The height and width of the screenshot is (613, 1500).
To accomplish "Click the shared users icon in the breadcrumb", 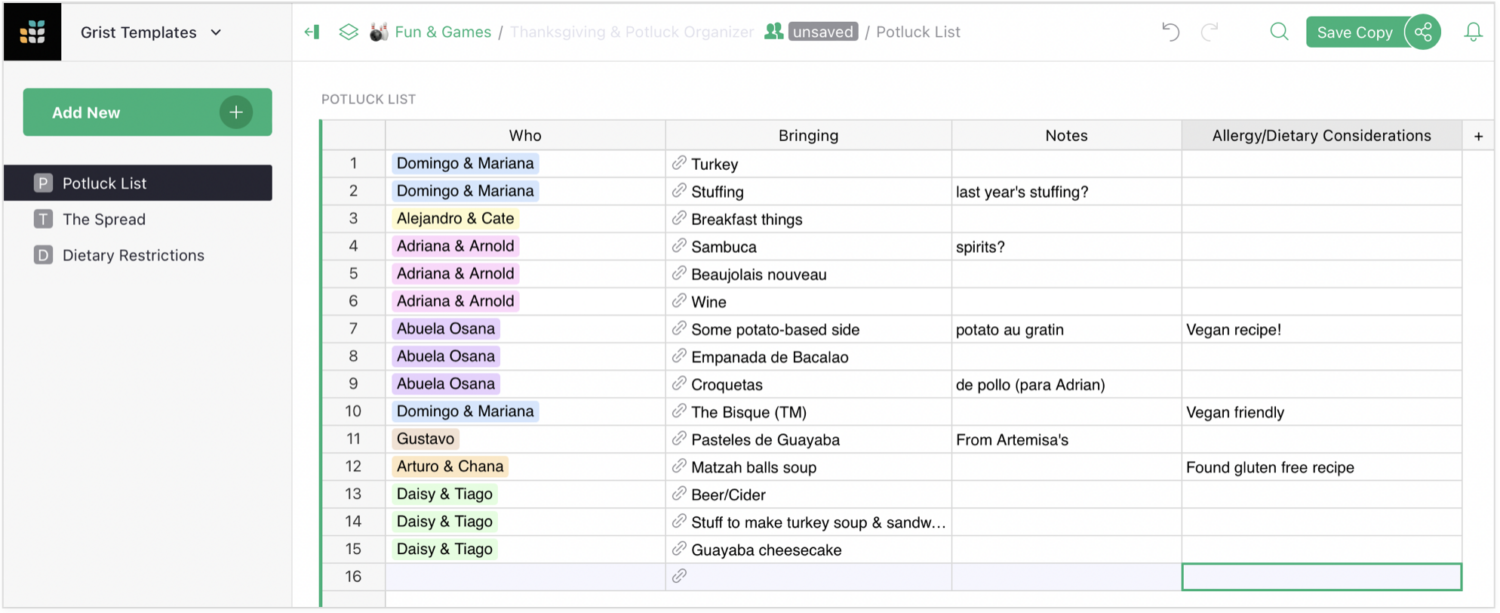I will tap(773, 32).
